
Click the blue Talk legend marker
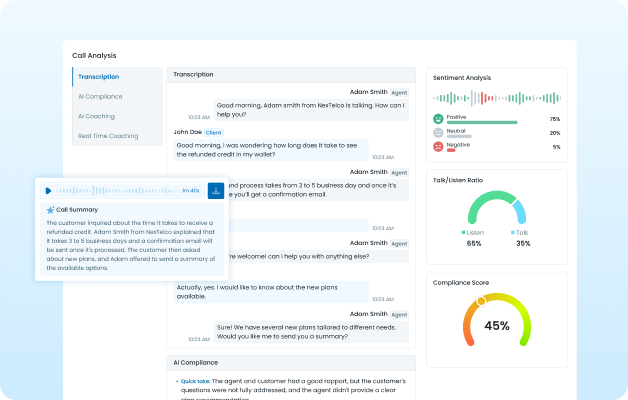click(508, 231)
